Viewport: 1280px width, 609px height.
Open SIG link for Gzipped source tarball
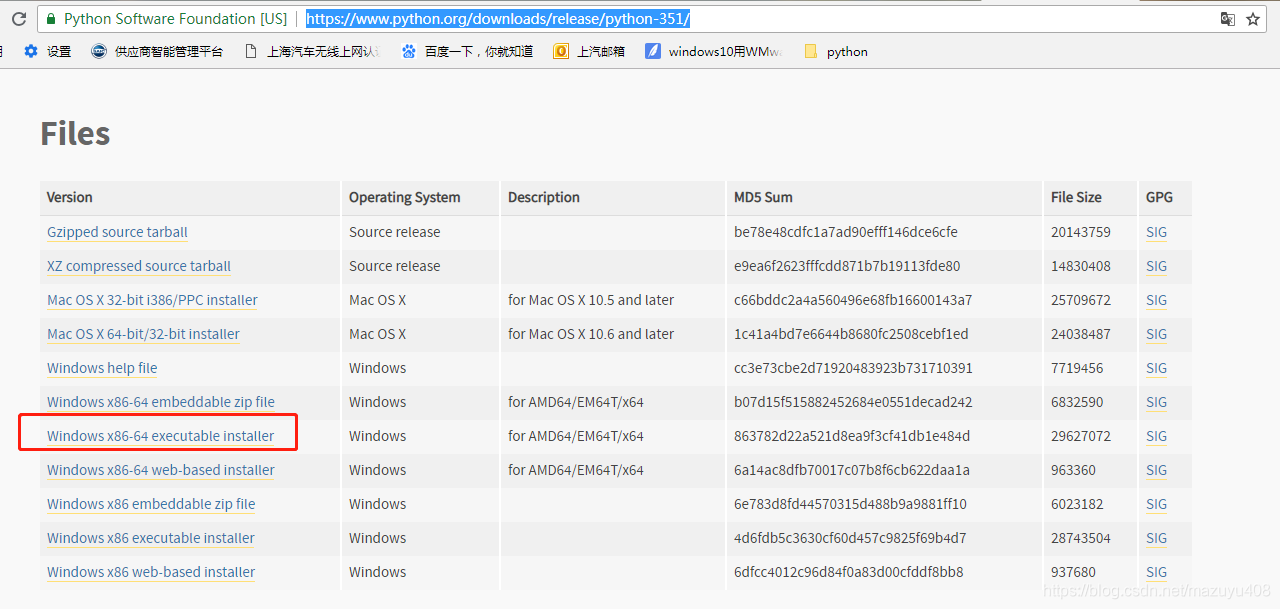pyautogui.click(x=1156, y=232)
